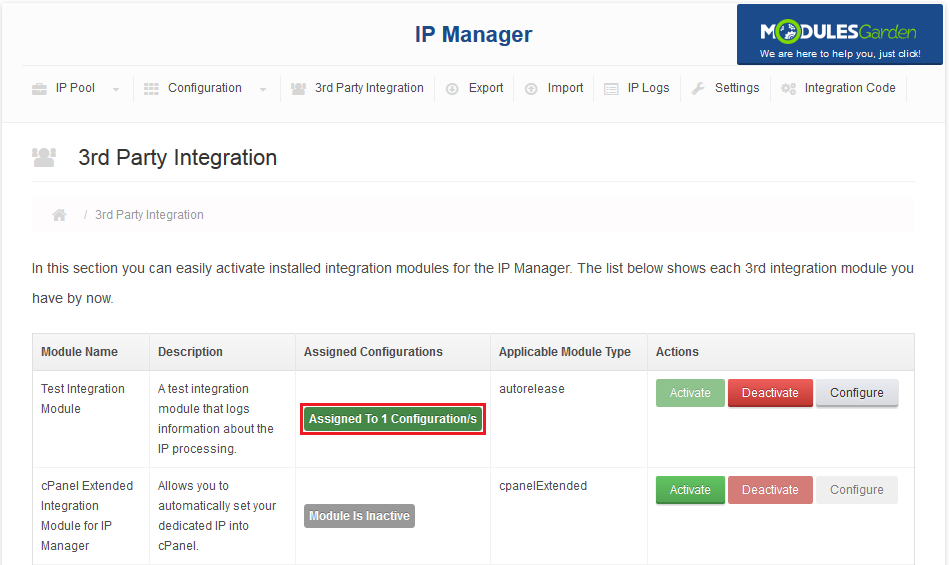Click the Module Is Inactive badge
Screen dimensions: 950x565
pos(359,516)
